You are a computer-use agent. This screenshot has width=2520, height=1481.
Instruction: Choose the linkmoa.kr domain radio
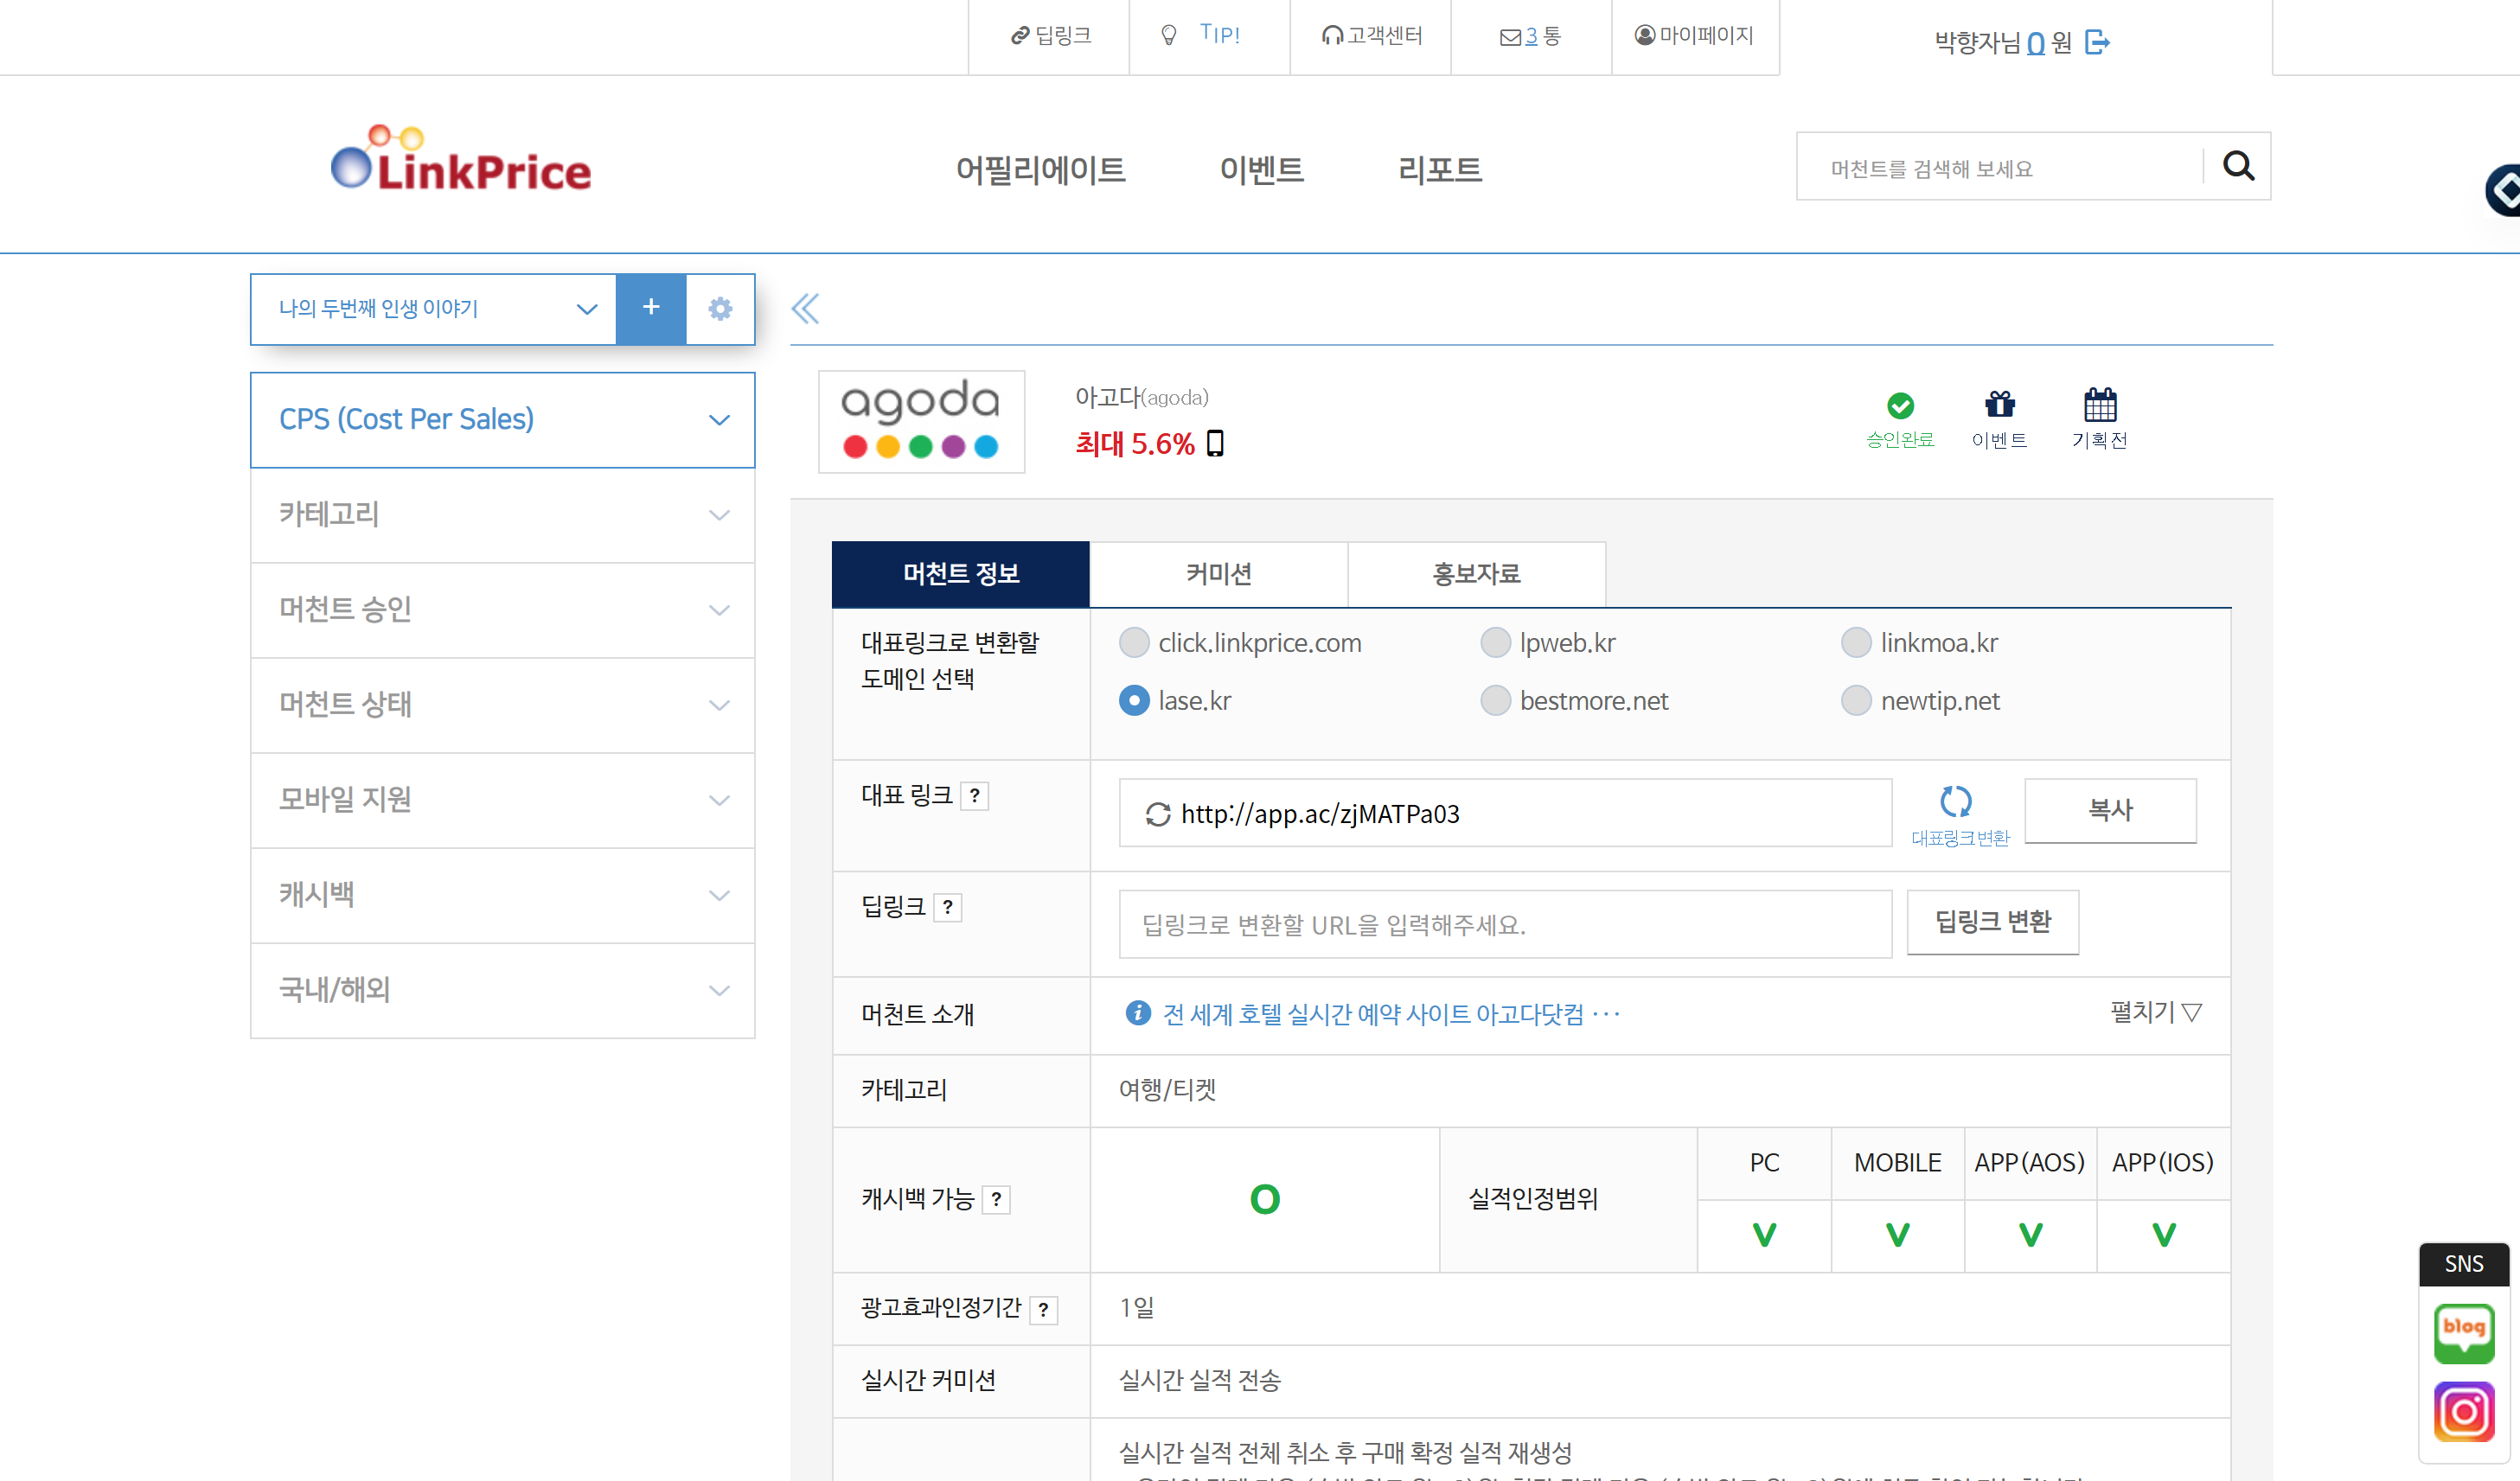[1856, 643]
